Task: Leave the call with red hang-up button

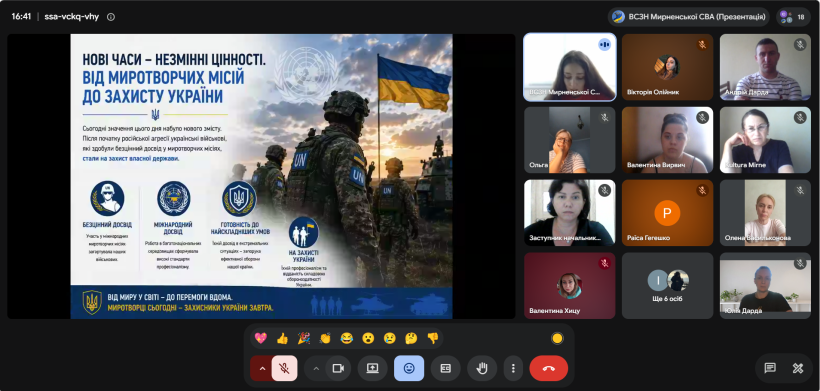Action: (x=549, y=369)
